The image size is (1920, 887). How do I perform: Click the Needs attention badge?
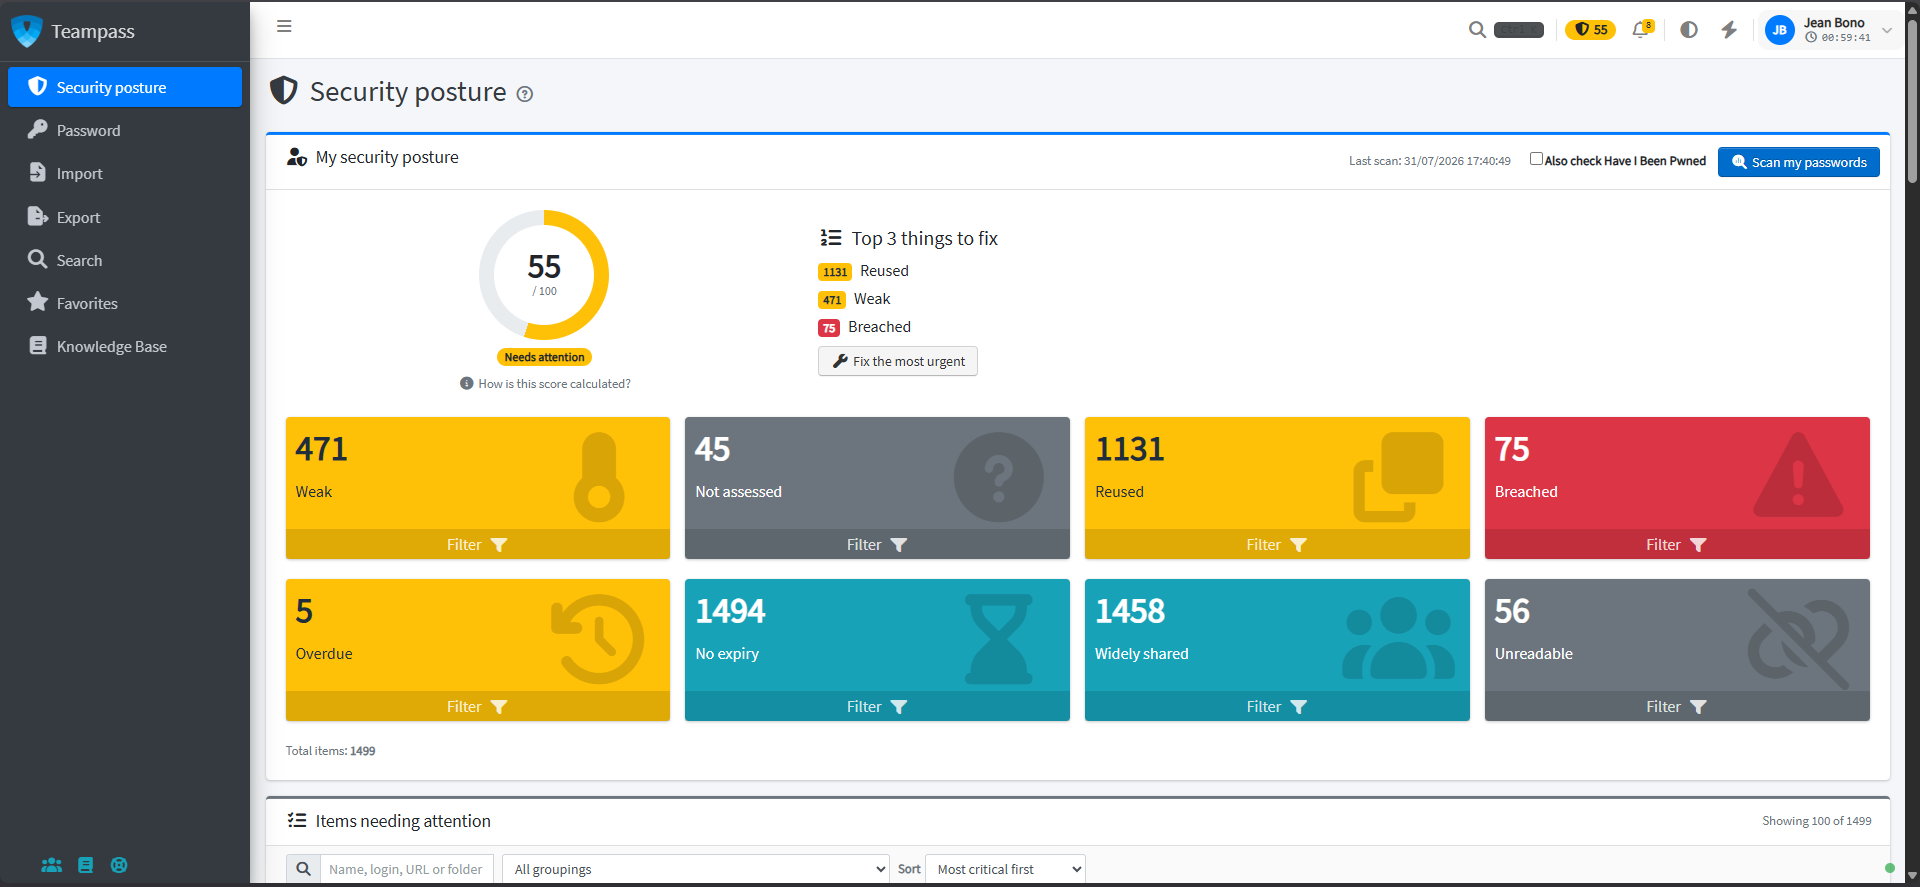pos(544,357)
